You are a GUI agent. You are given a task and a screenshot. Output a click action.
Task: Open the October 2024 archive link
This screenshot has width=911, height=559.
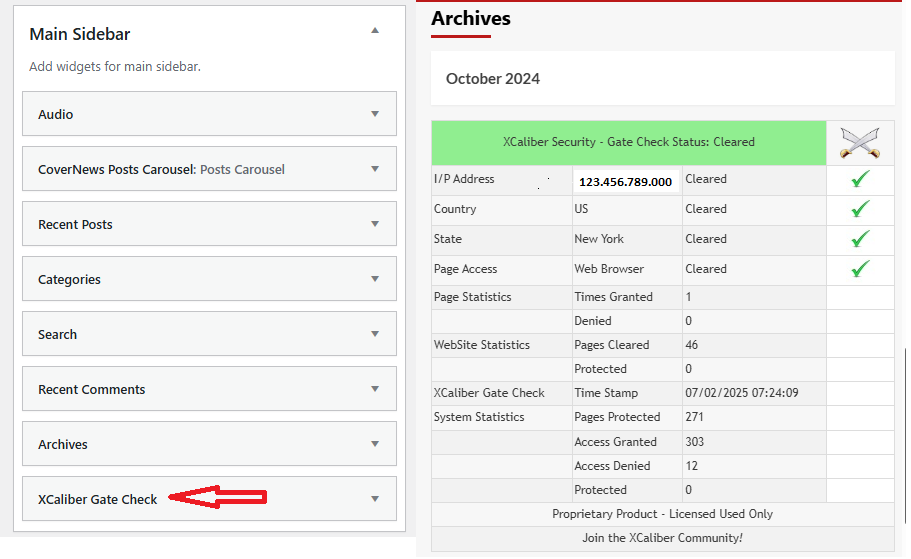[493, 79]
